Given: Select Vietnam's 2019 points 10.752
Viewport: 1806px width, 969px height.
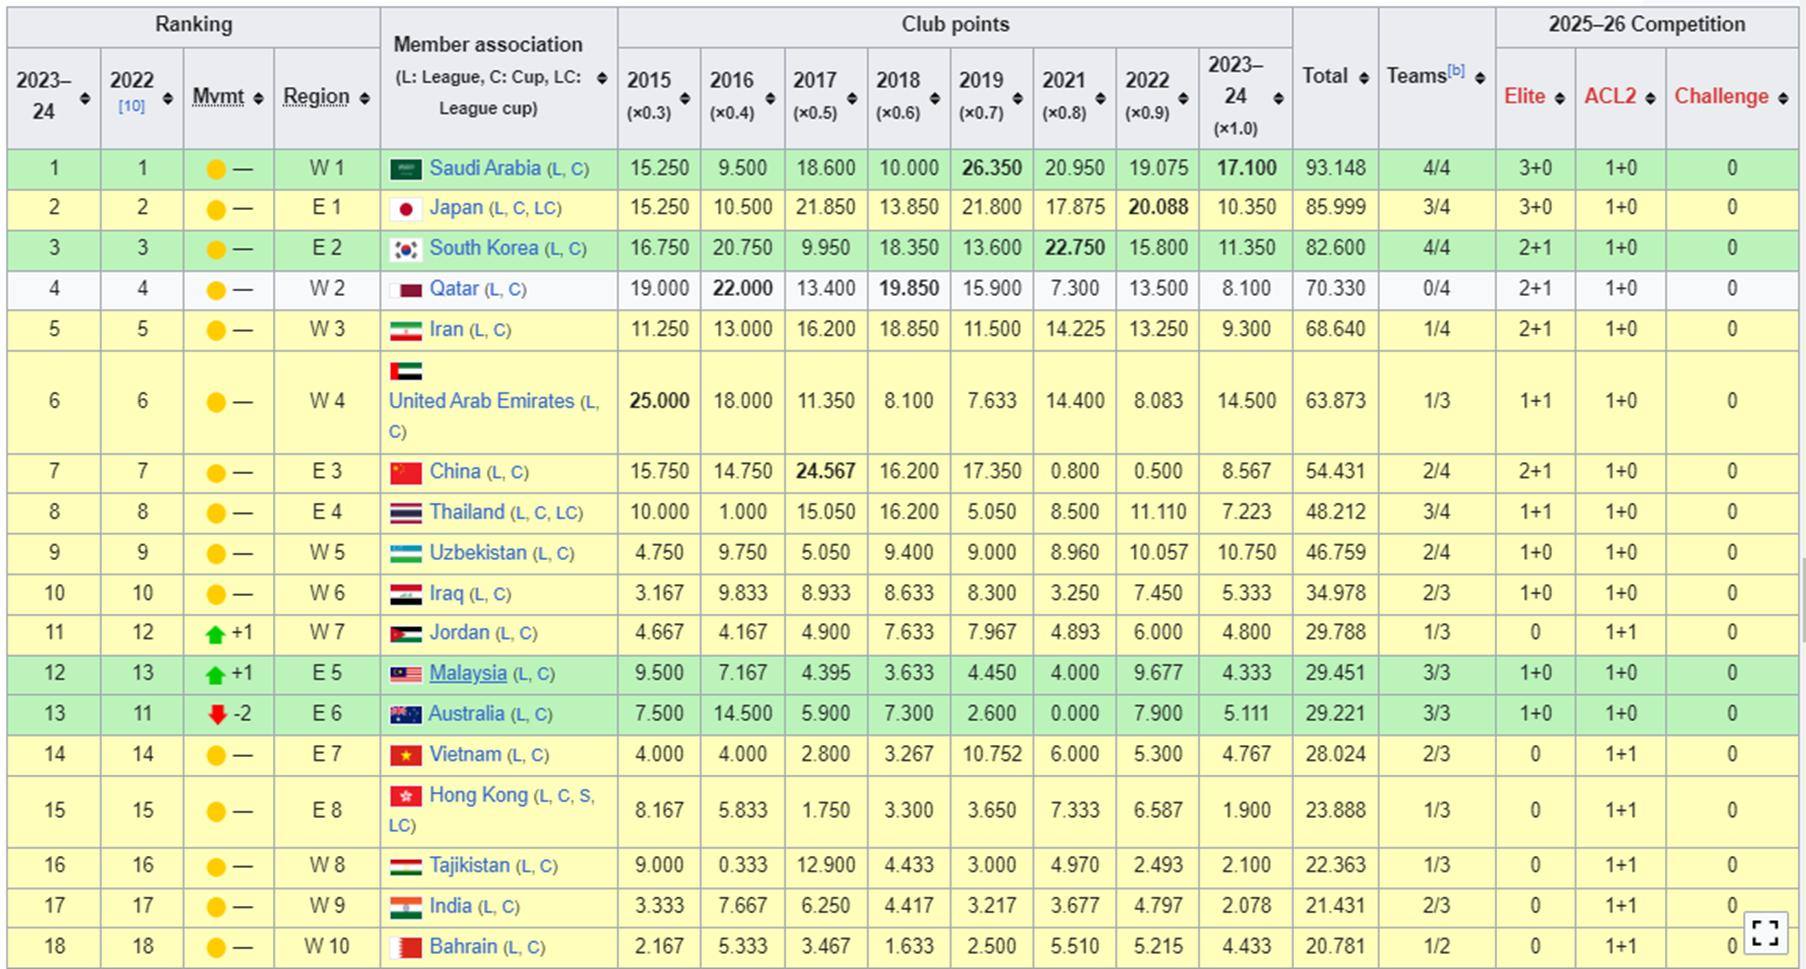Looking at the screenshot, I should 992,755.
